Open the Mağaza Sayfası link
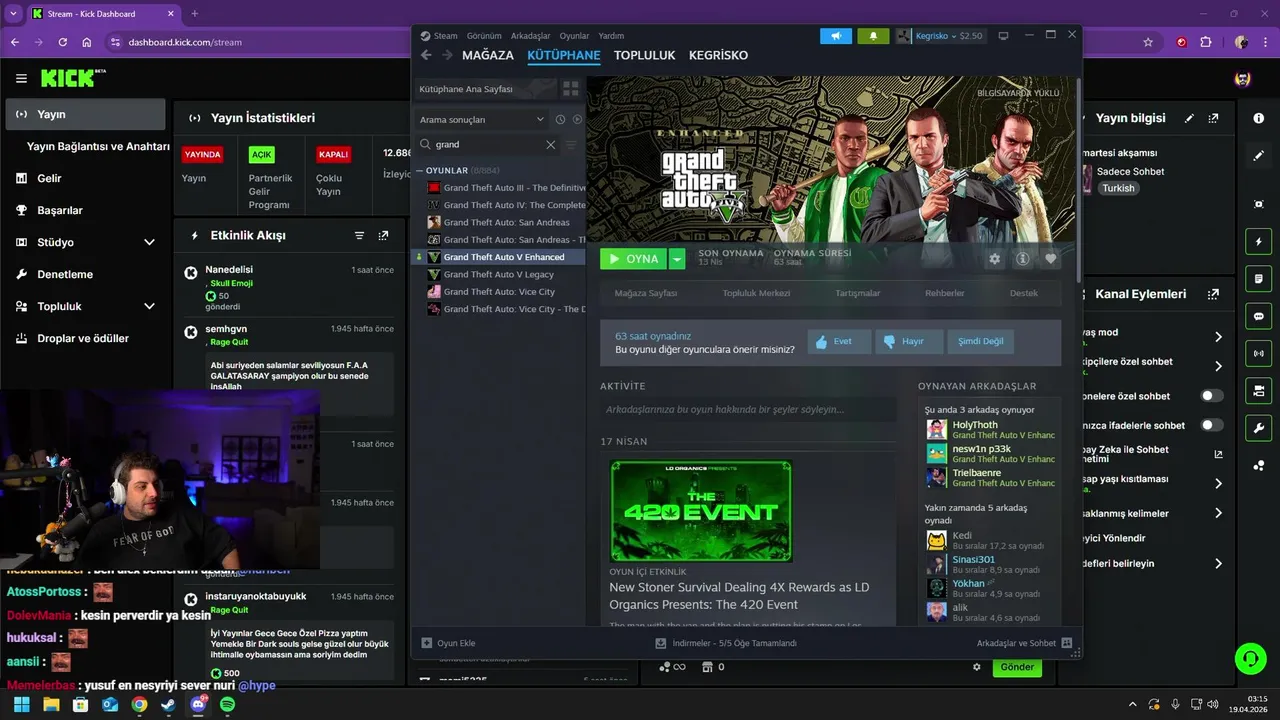This screenshot has height=720, width=1280. coord(646,293)
